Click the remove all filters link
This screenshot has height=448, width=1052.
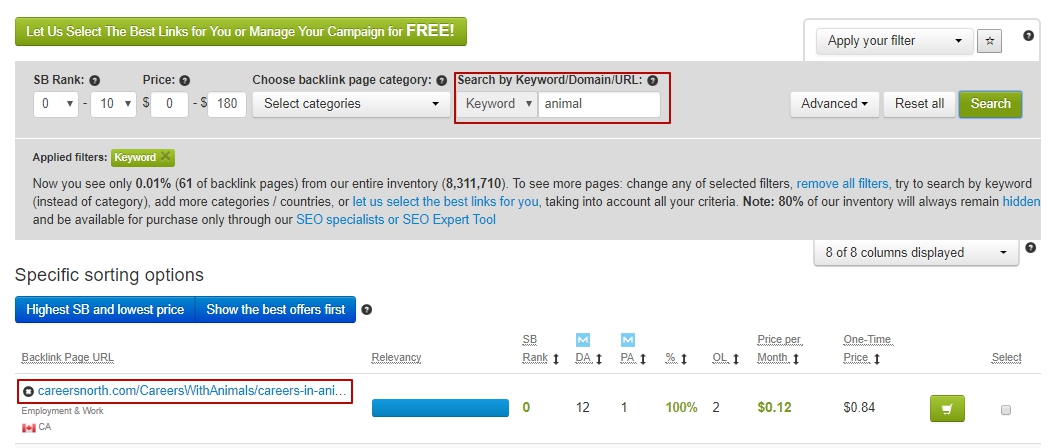842,184
